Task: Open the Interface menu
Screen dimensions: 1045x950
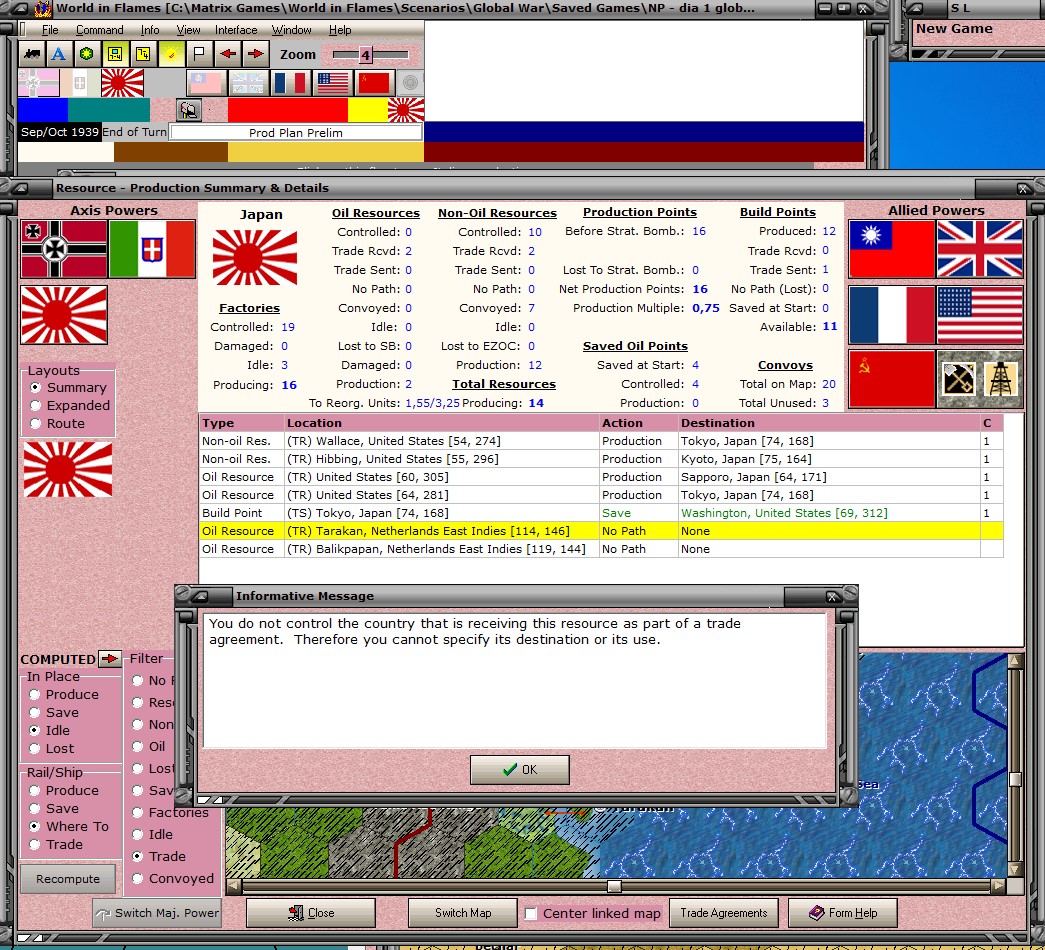Action: pyautogui.click(x=236, y=30)
